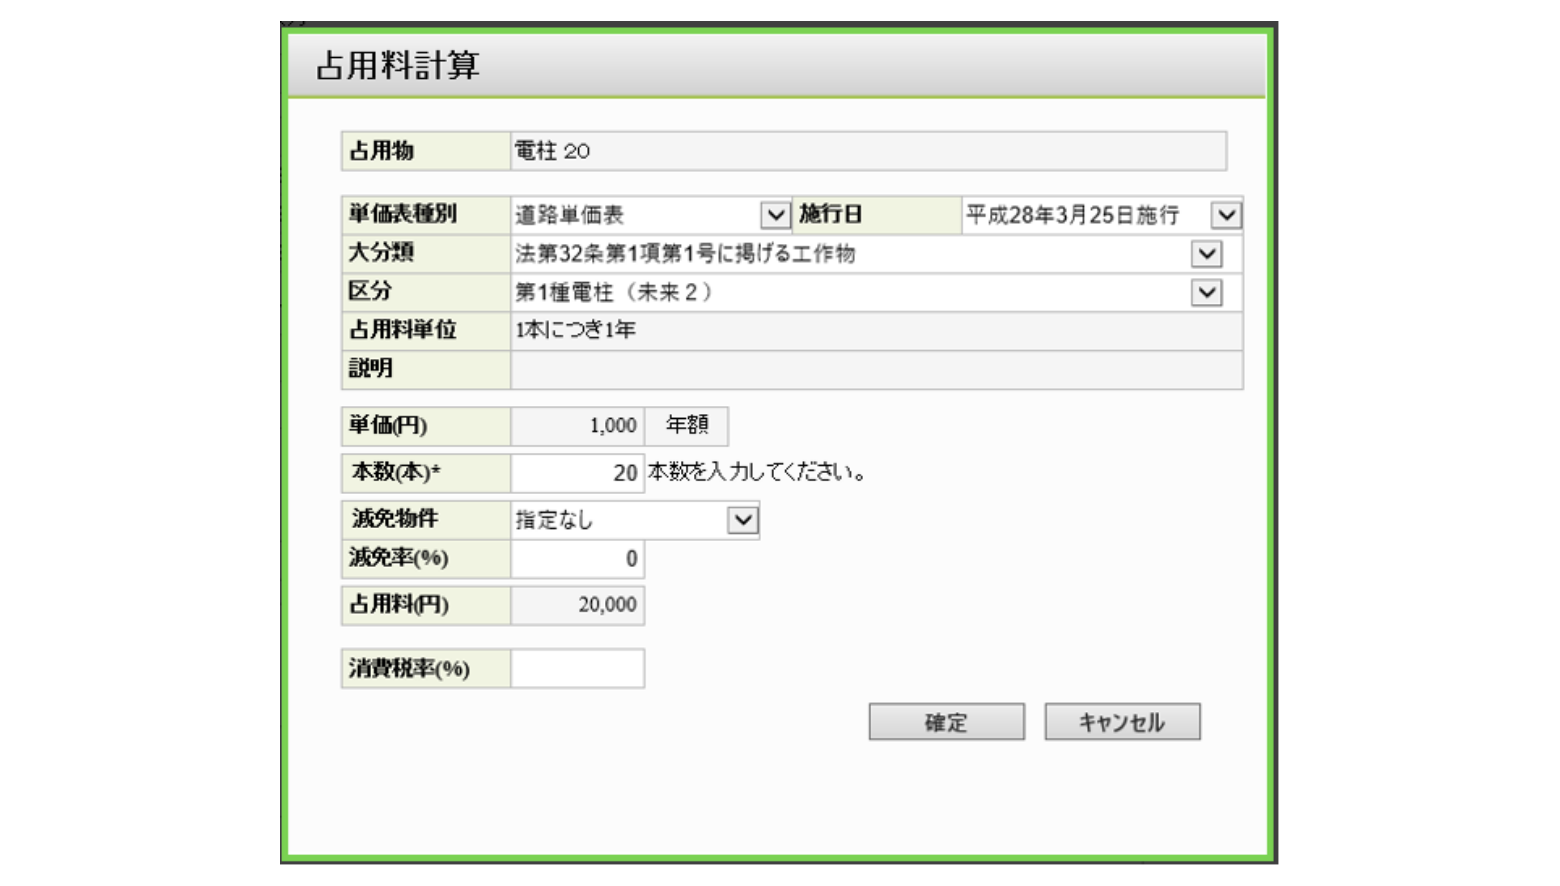Expand the 区分 dropdown arrow
This screenshot has width=1560, height=886.
click(x=1207, y=293)
